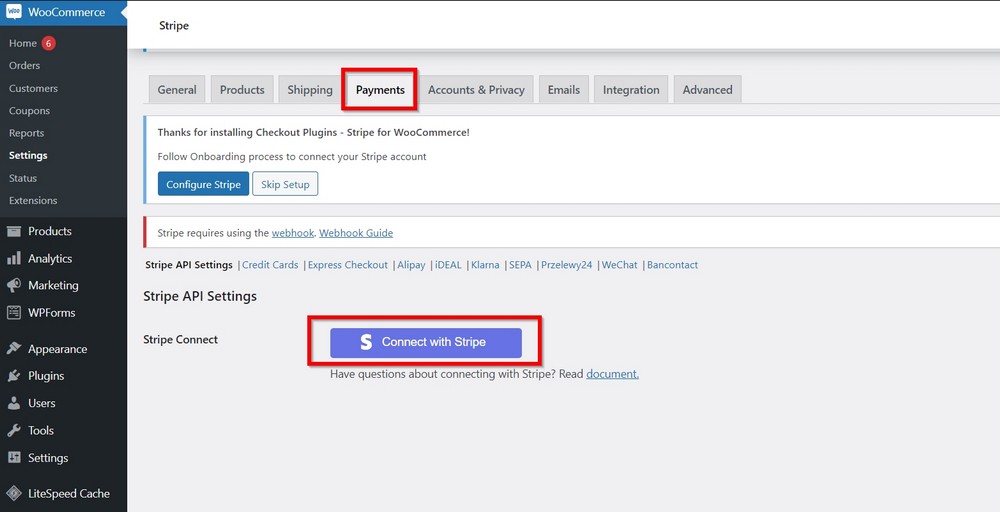
Task: Click the Stripe page title
Action: [173, 26]
